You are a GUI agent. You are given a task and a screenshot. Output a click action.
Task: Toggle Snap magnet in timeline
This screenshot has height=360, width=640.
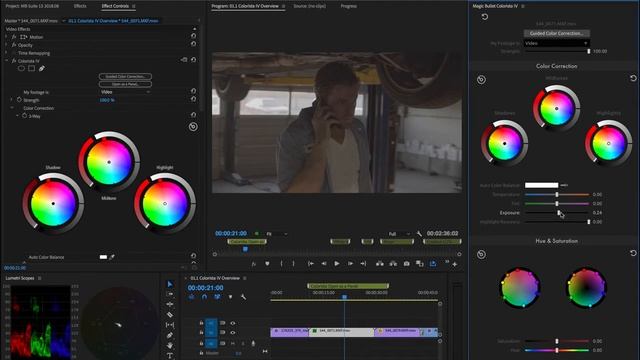tap(204, 297)
